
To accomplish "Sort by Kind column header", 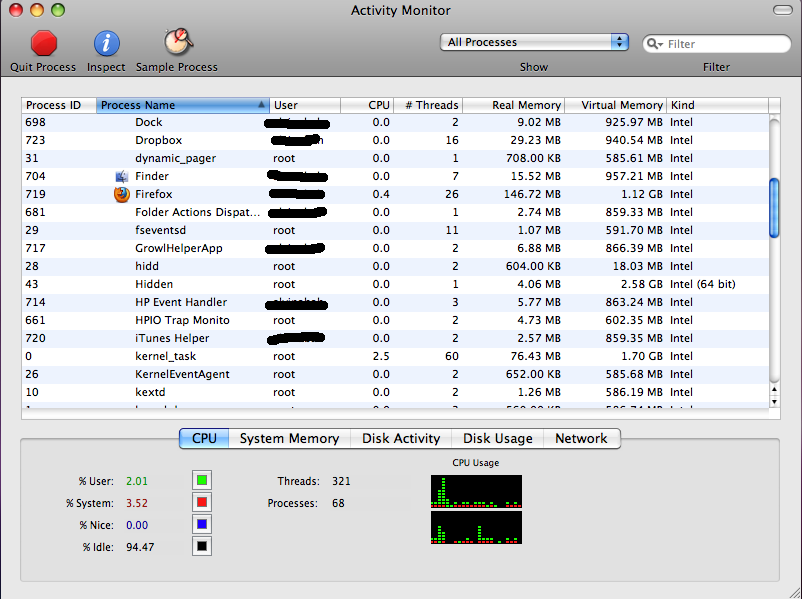I will [717, 105].
